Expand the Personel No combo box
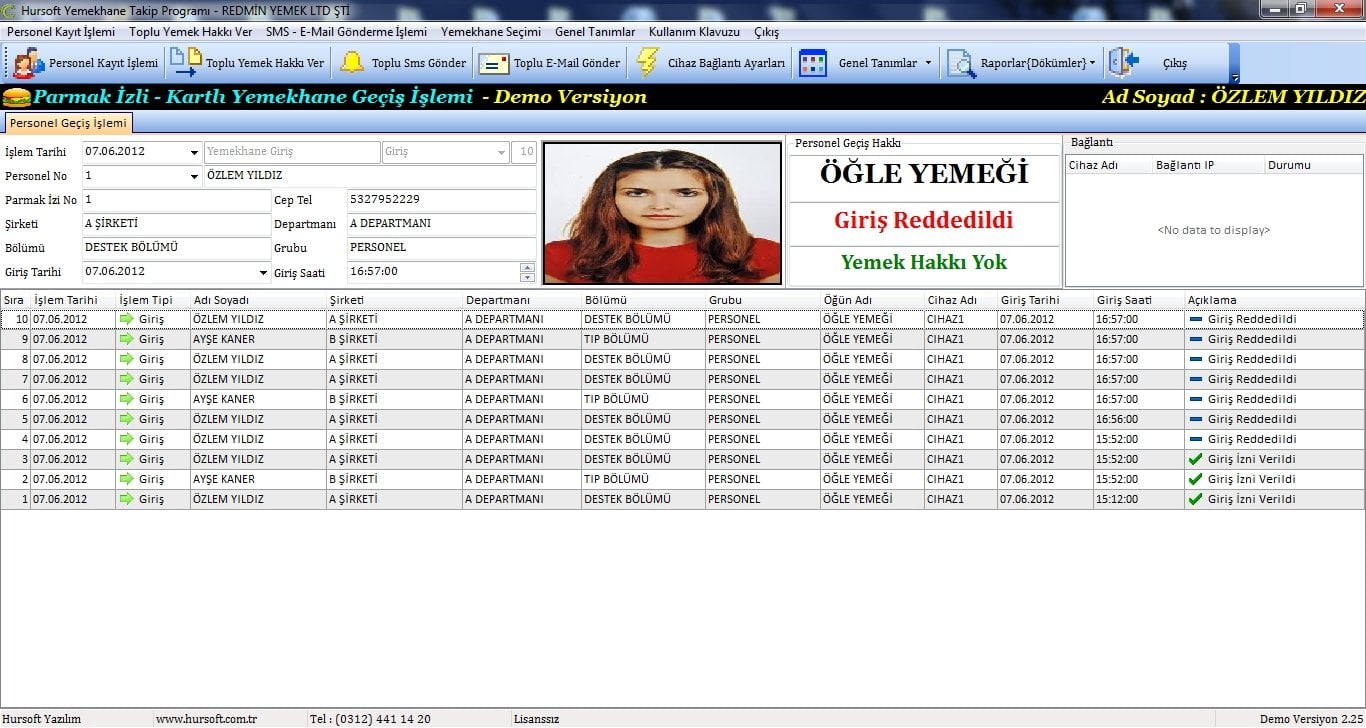The height and width of the screenshot is (728, 1366). tap(196, 176)
